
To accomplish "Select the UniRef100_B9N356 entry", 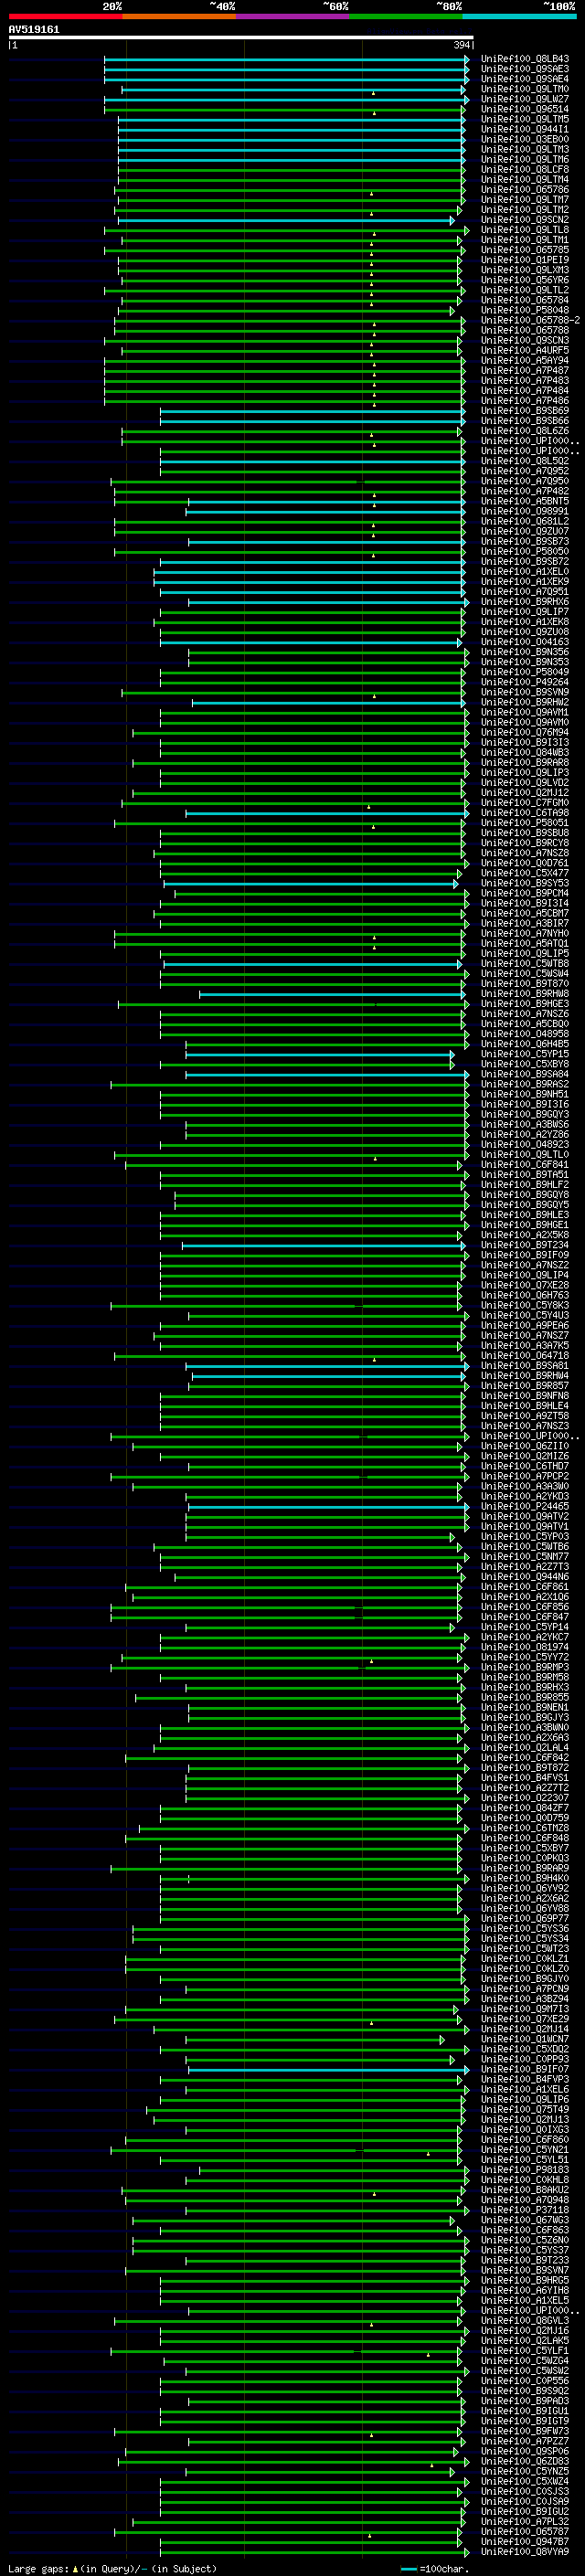I will (525, 652).
